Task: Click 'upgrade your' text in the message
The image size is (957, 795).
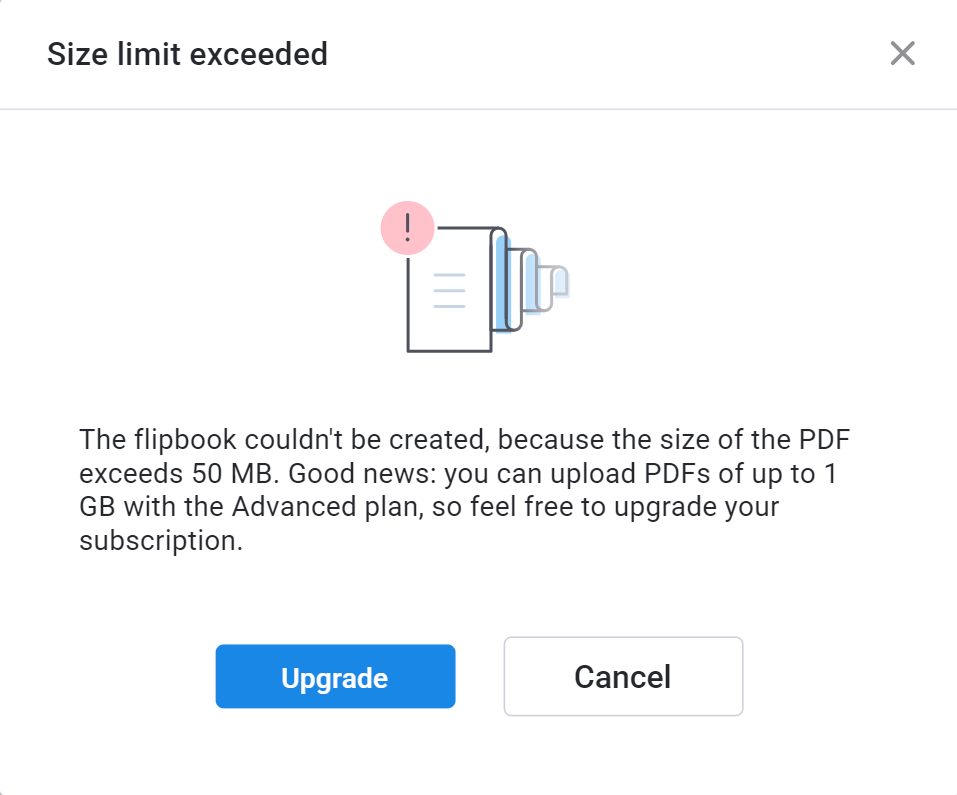Action: (696, 508)
